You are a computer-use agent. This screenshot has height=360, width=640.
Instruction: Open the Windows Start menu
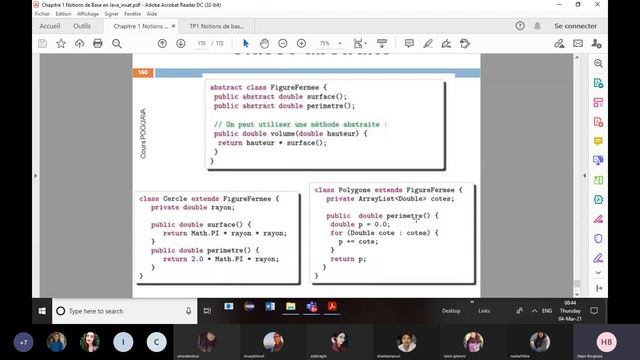click(x=42, y=311)
